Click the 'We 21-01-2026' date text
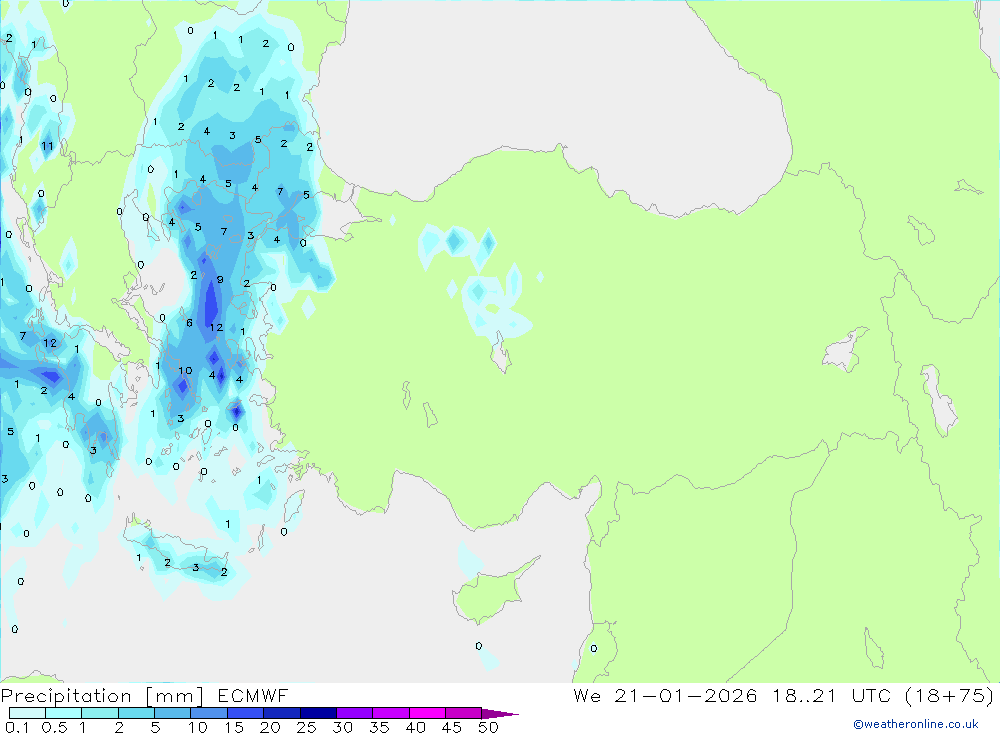 (x=665, y=695)
